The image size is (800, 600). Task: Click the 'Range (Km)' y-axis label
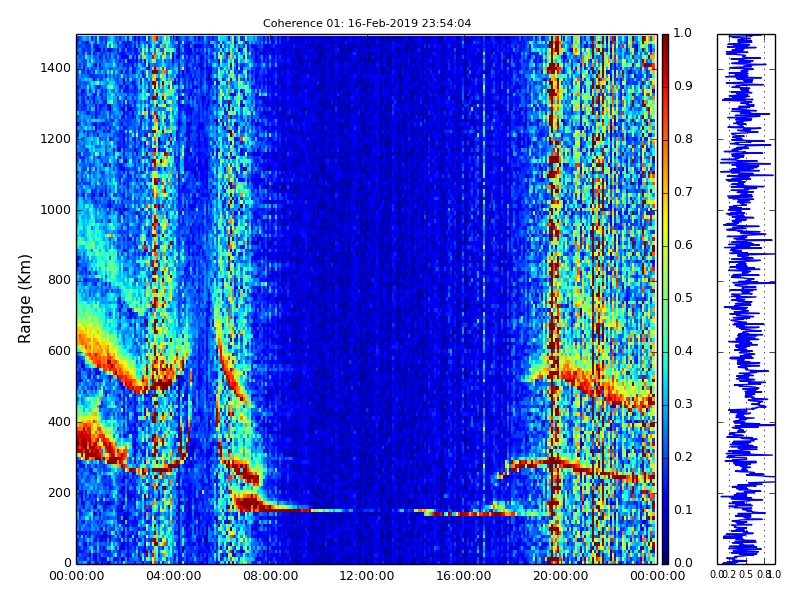(x=24, y=298)
